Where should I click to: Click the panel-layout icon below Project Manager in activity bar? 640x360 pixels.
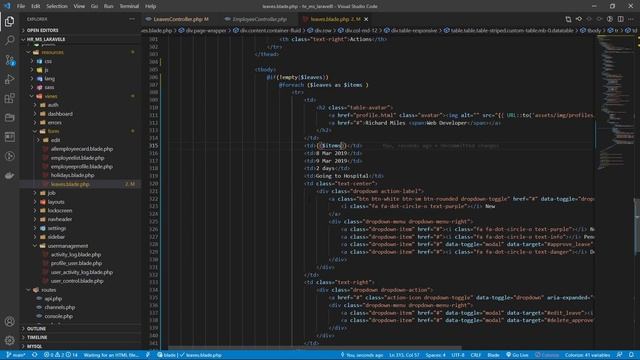point(9,137)
